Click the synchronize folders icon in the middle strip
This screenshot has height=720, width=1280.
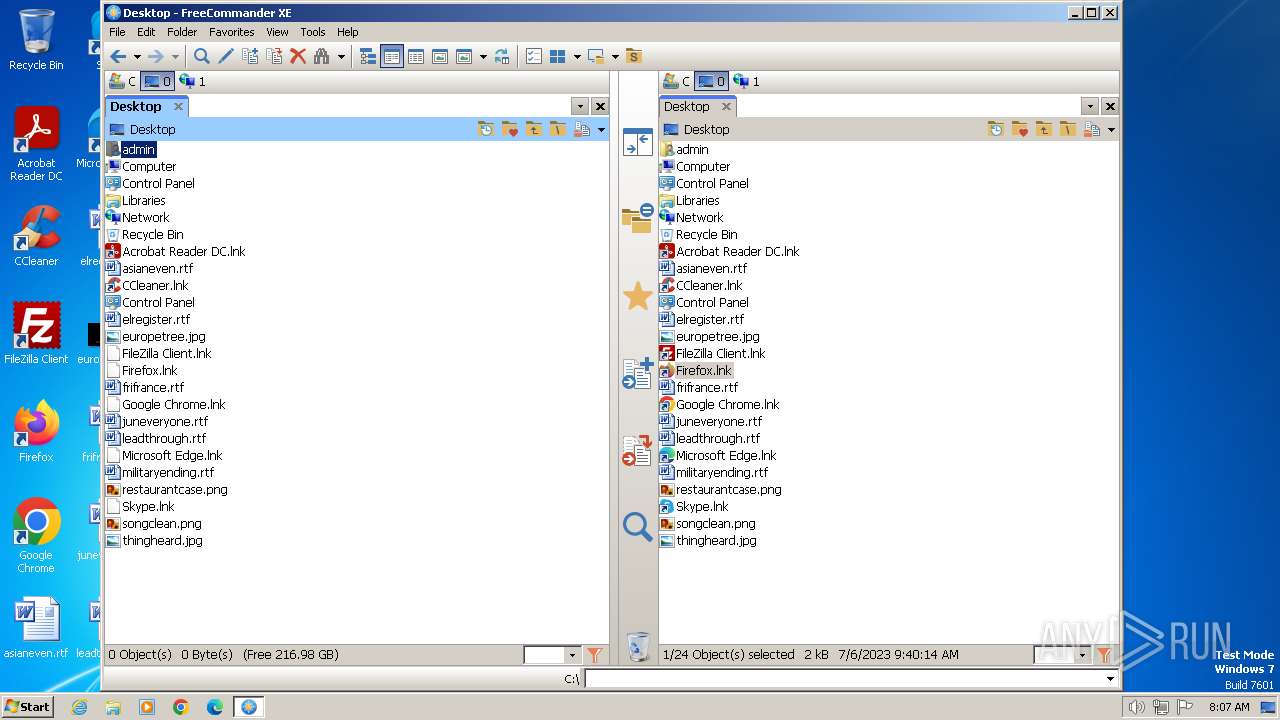click(637, 218)
